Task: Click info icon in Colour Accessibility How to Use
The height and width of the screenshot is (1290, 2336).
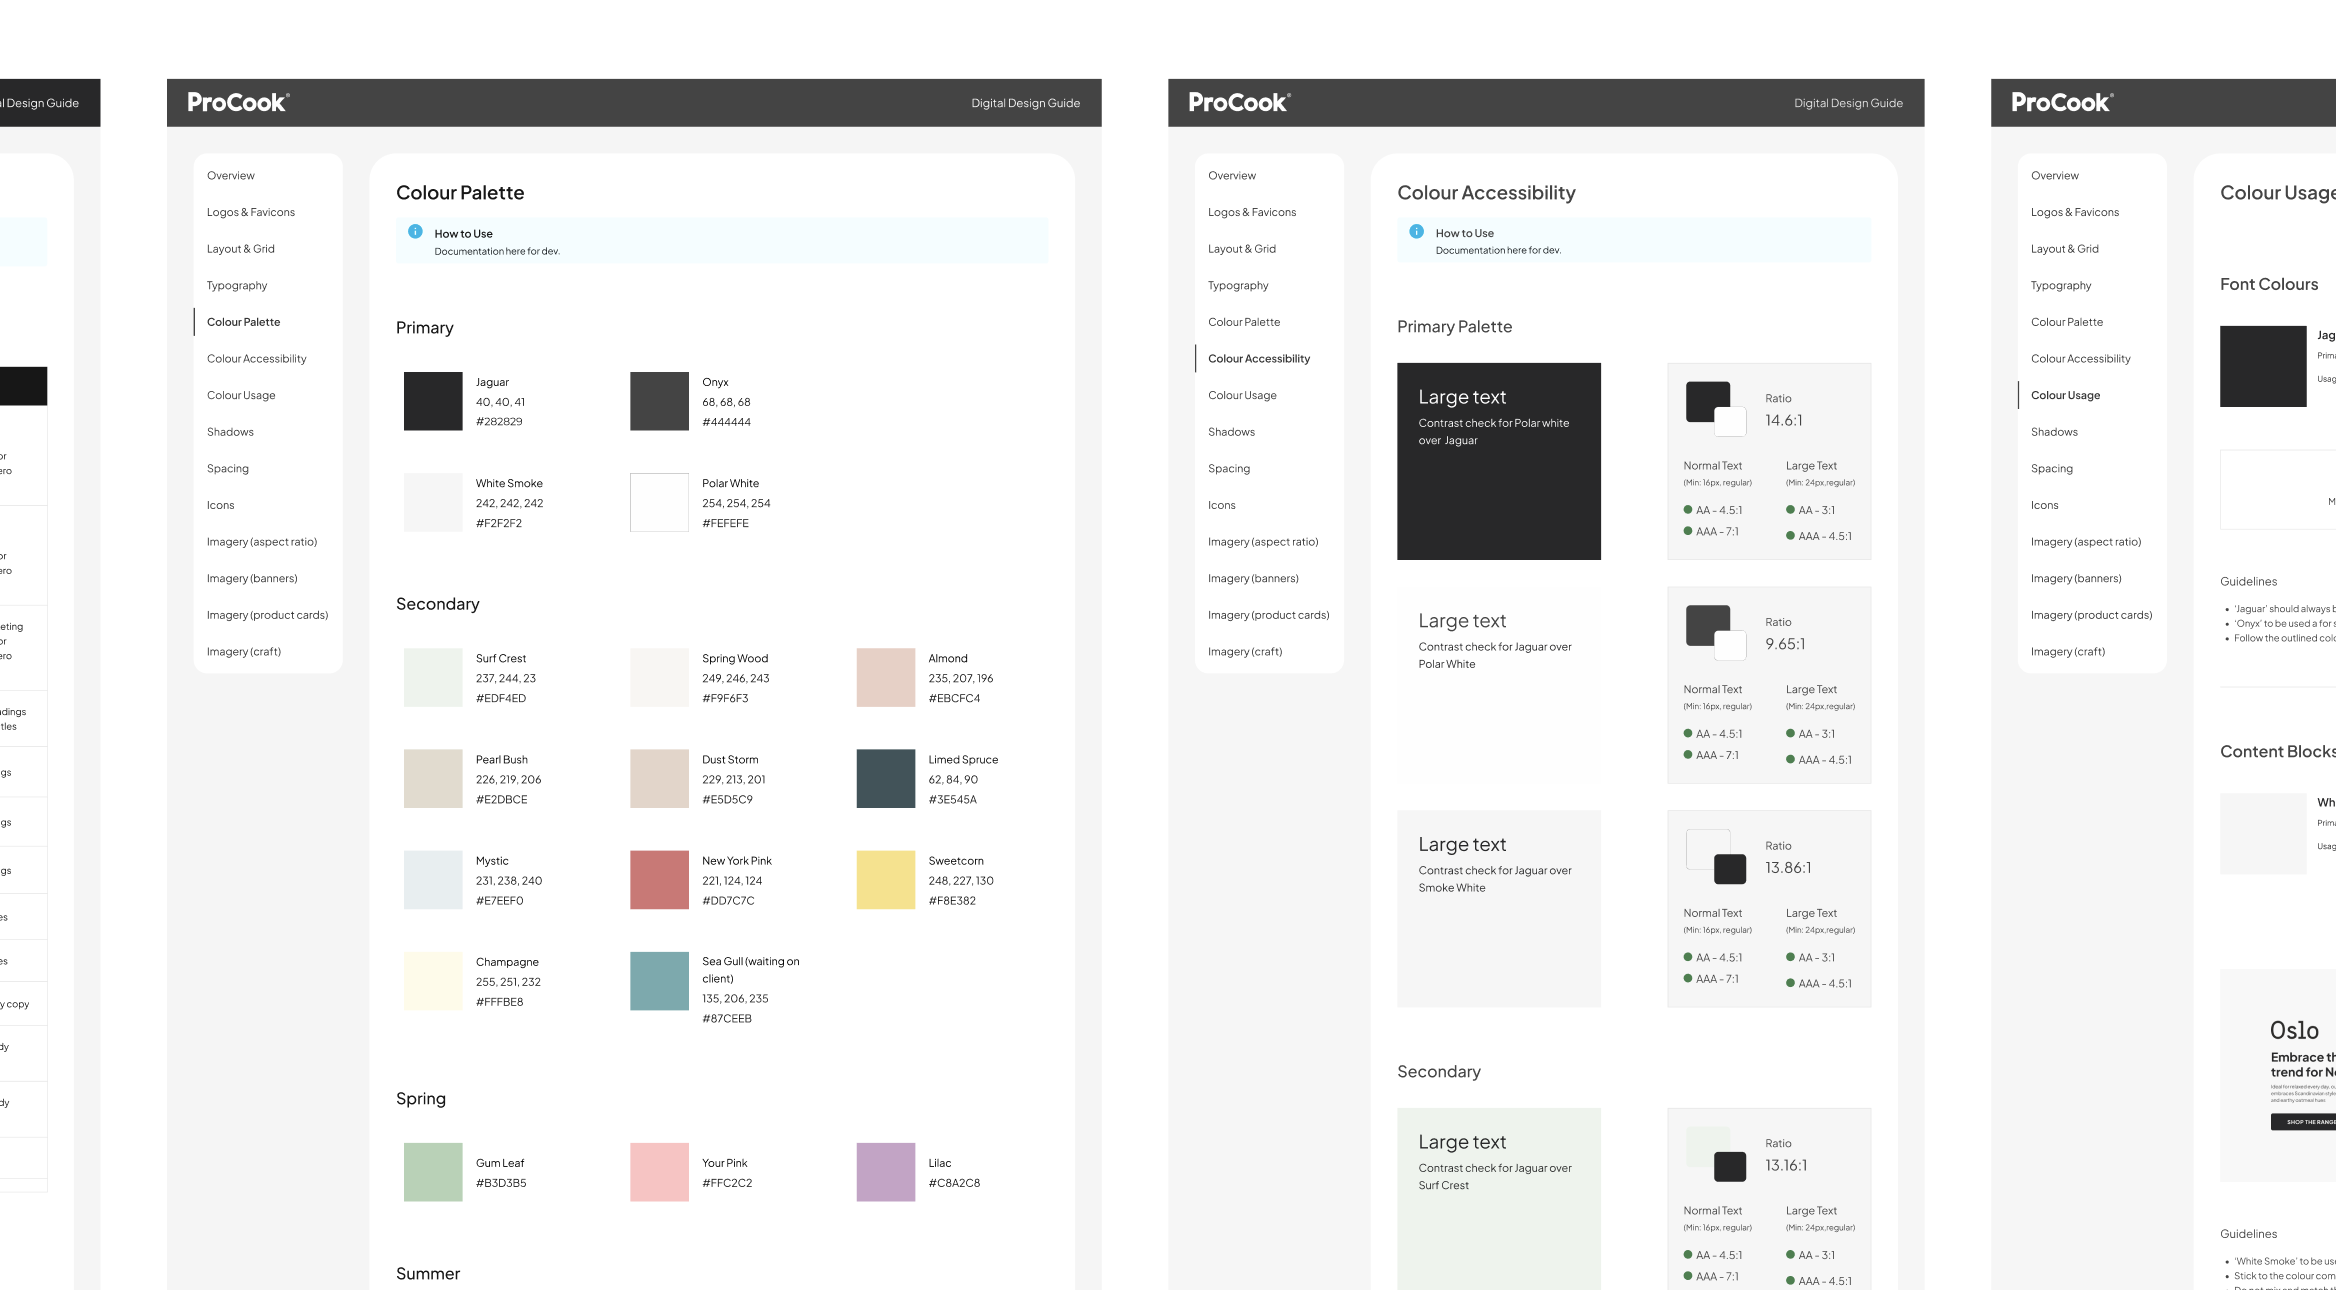Action: point(1416,232)
